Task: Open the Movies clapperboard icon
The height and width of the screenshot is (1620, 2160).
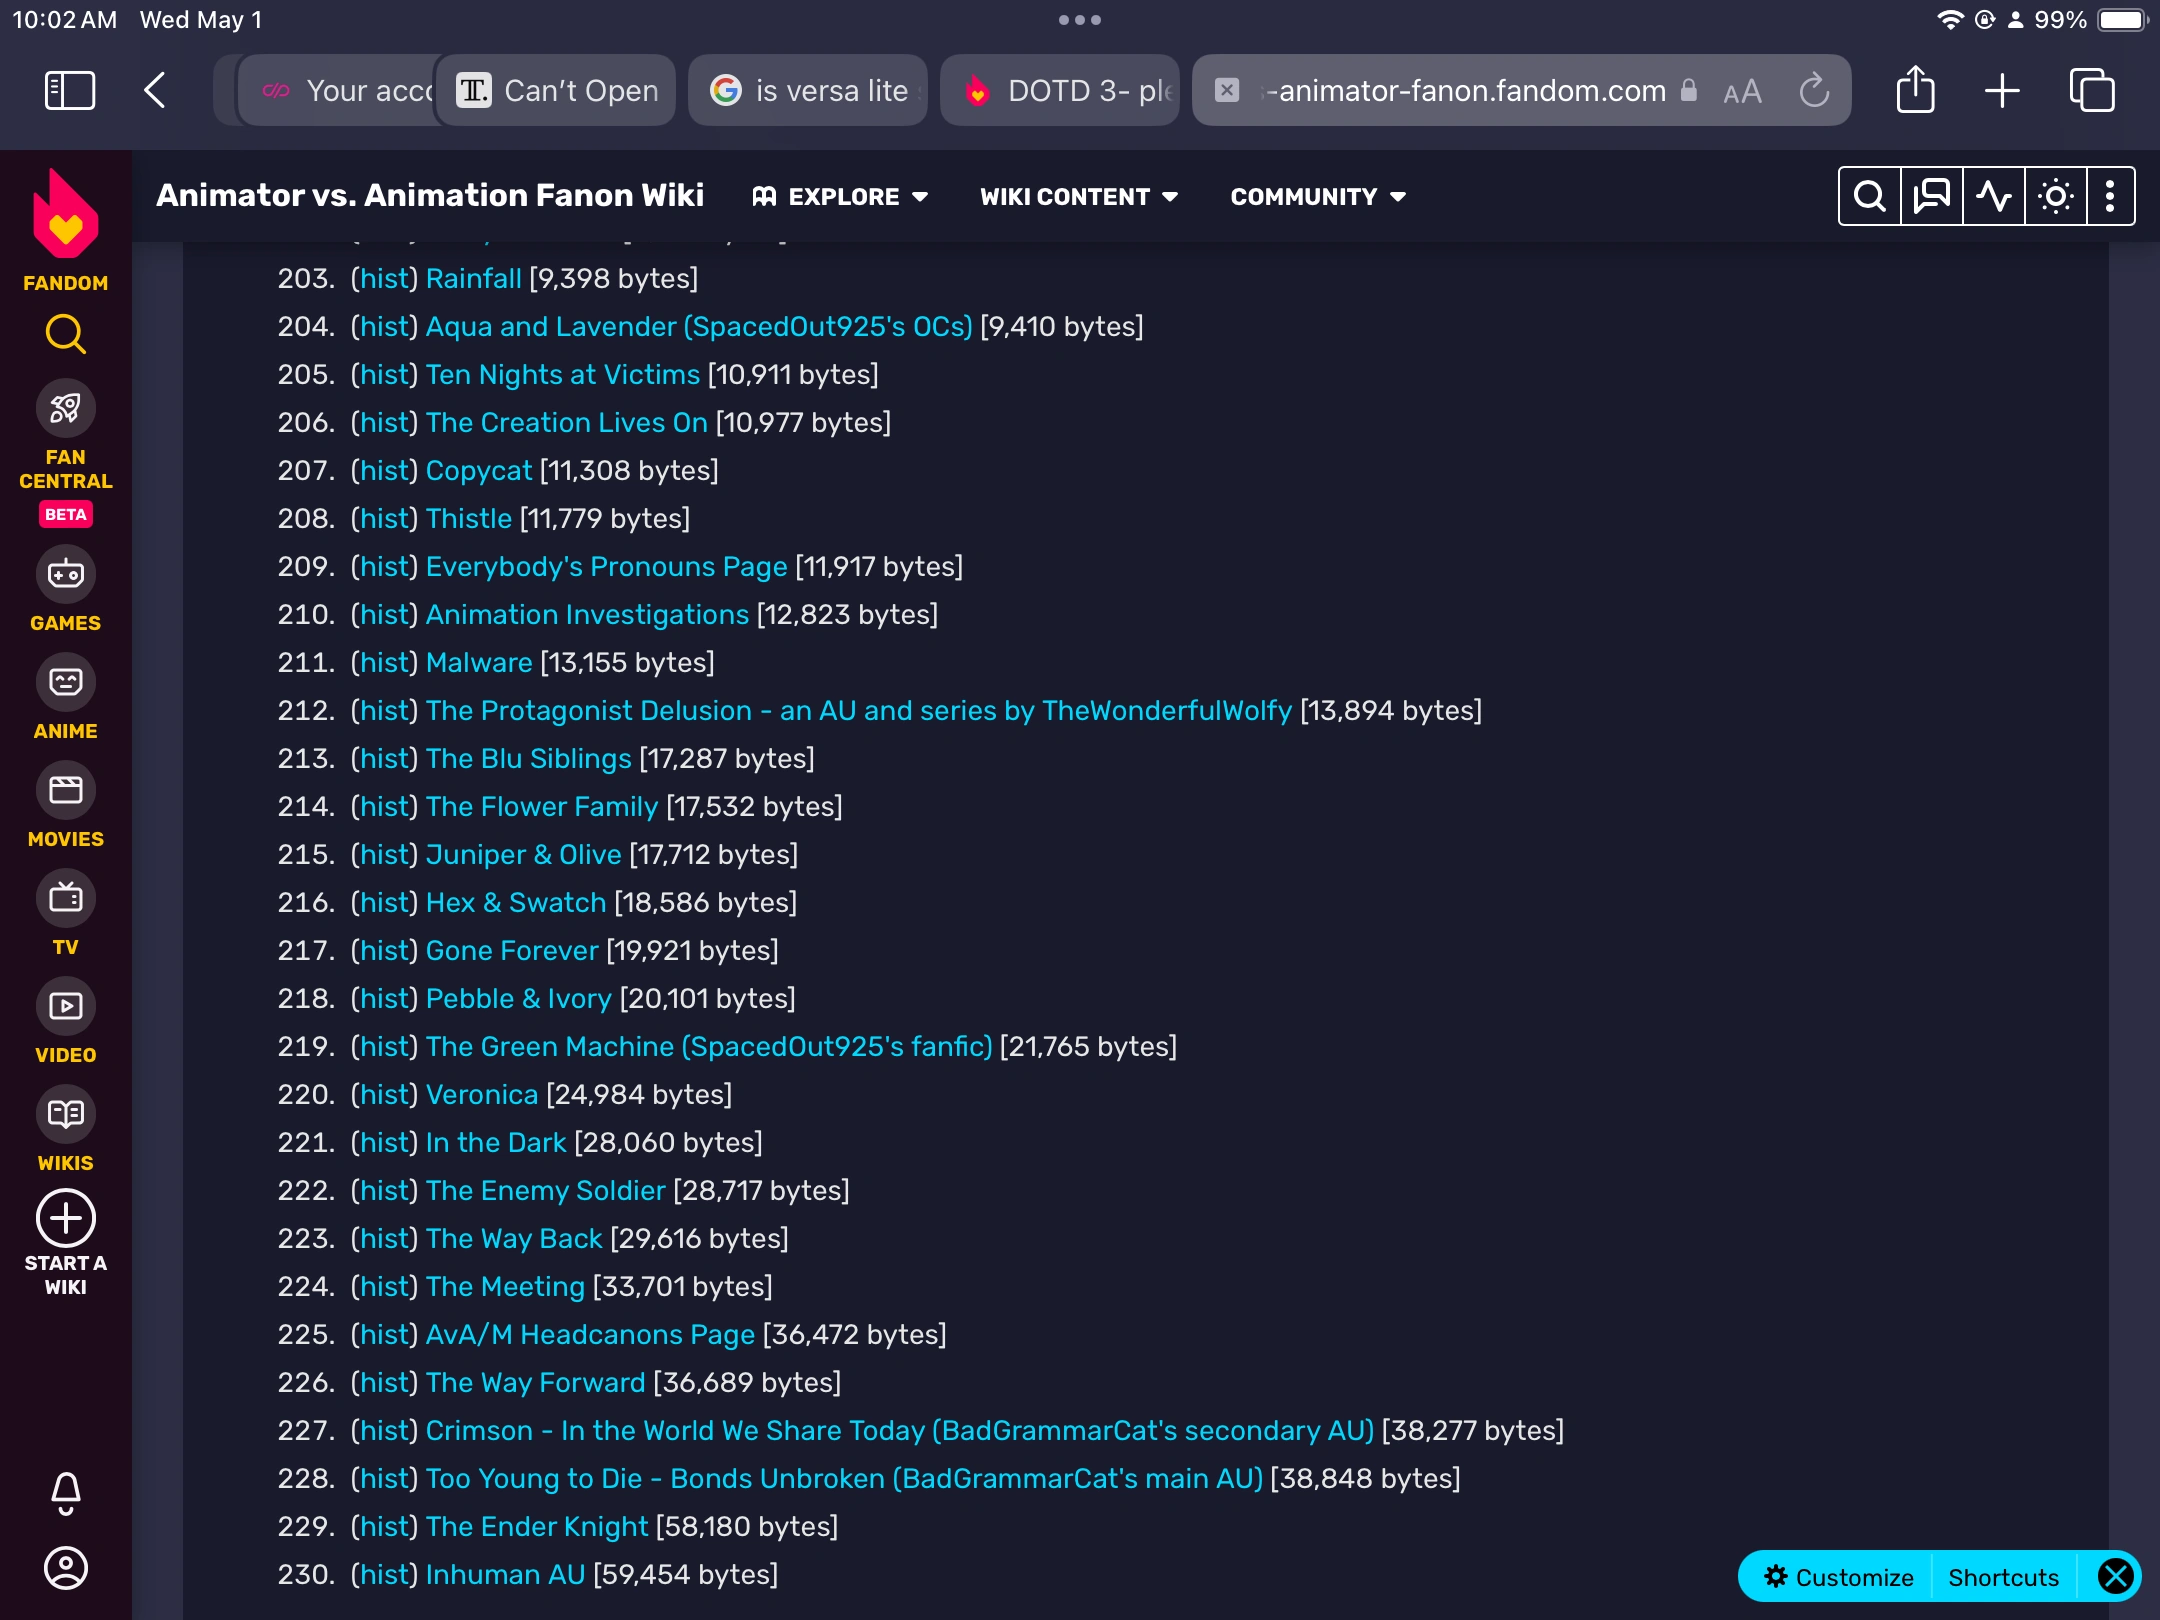Action: click(x=65, y=790)
